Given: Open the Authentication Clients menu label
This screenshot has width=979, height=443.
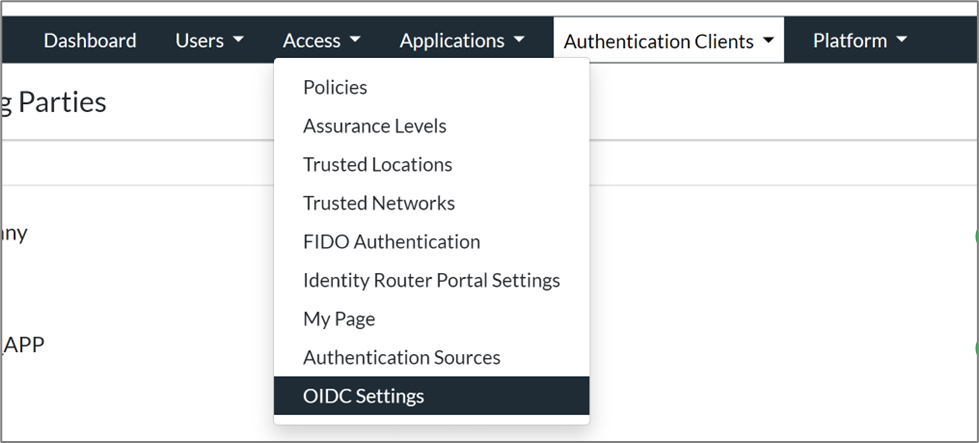Looking at the screenshot, I should pos(658,42).
